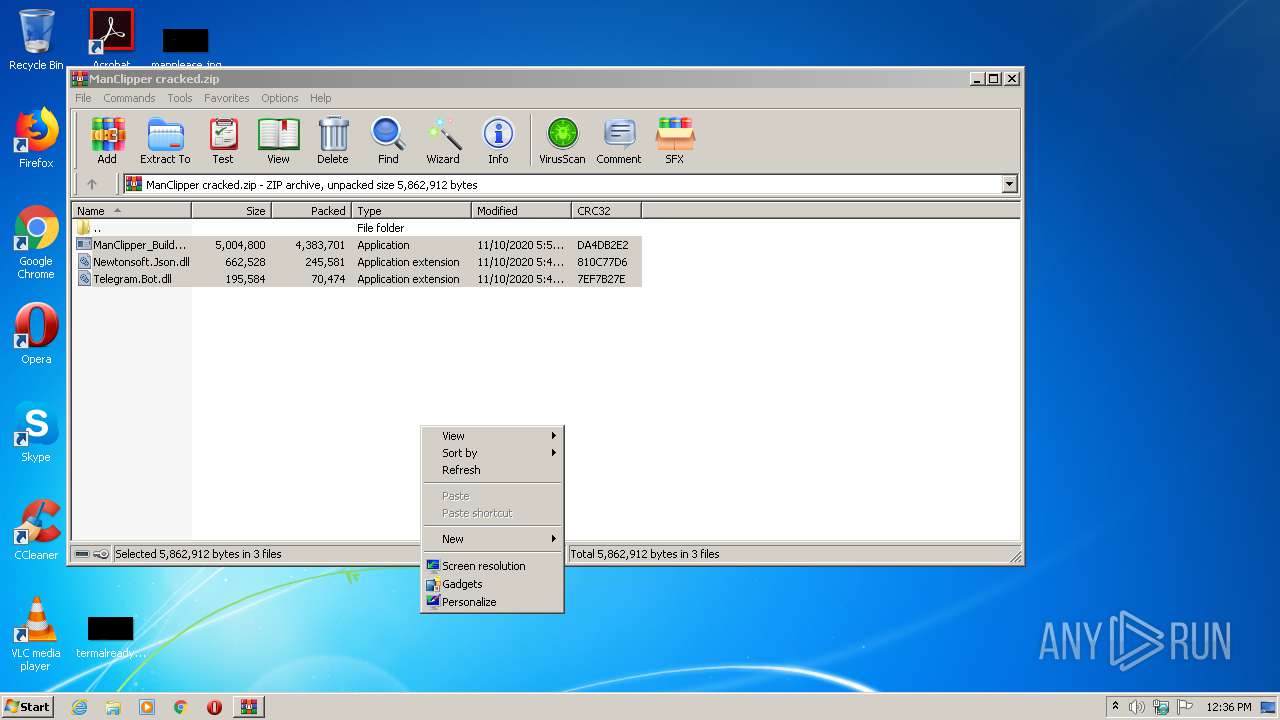Launch the Wizard wand icon
Viewport: 1280px width, 720px height.
pos(443,141)
